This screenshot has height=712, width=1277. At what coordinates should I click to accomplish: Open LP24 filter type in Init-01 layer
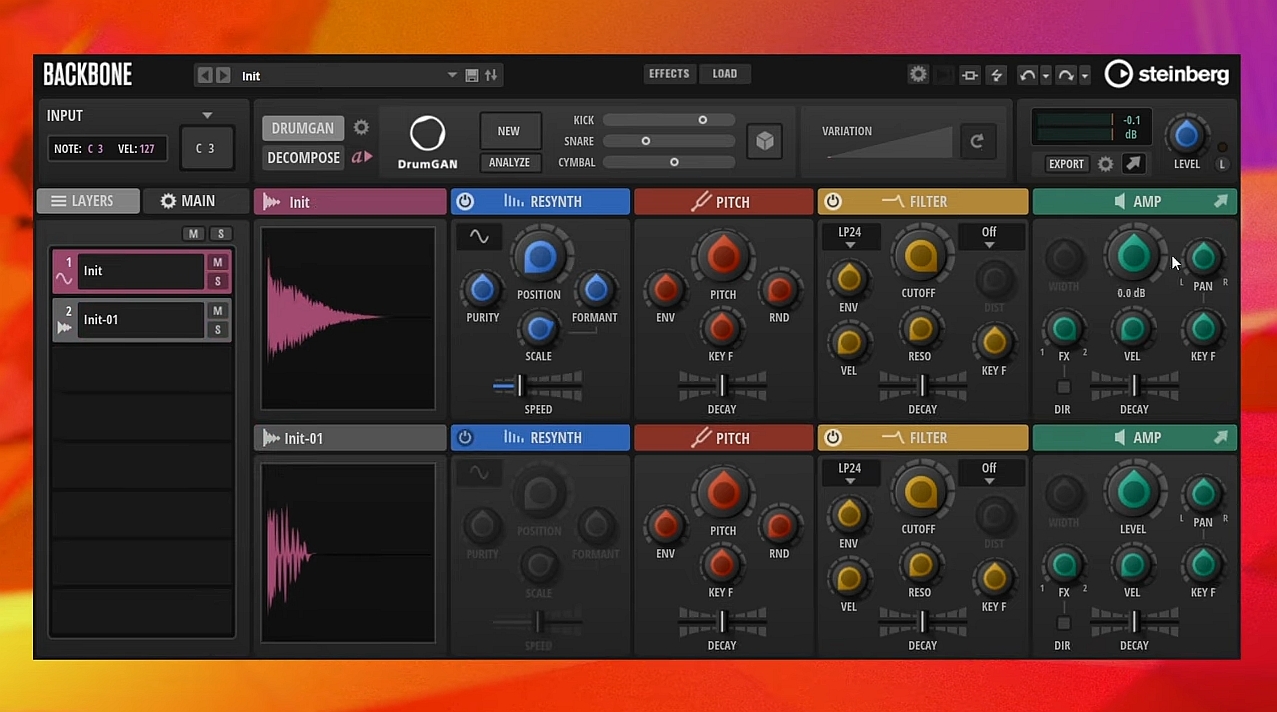pos(849,473)
